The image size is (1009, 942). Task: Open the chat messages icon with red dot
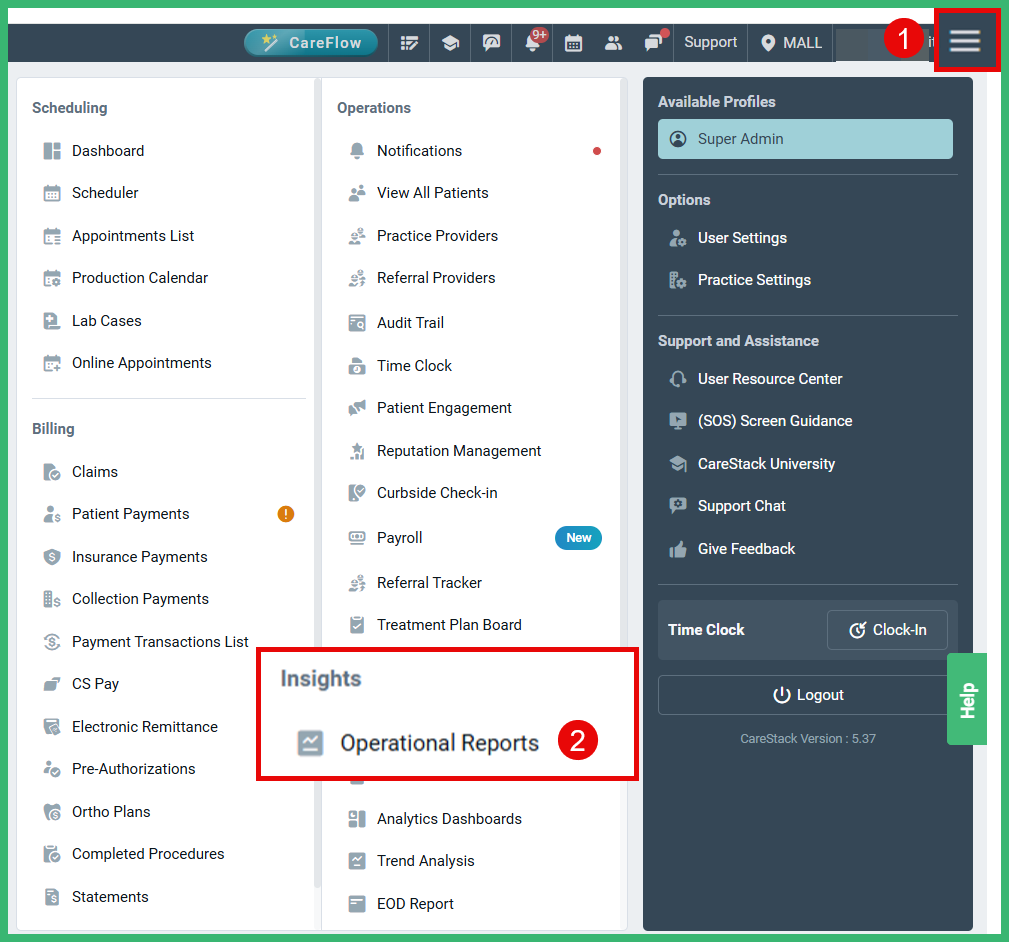(x=653, y=42)
